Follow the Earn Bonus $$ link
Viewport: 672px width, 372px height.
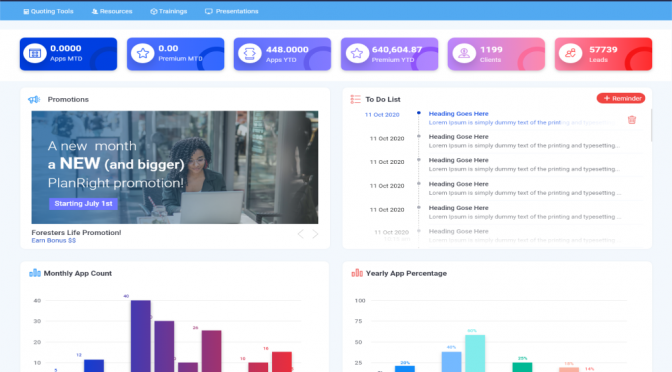[54, 240]
